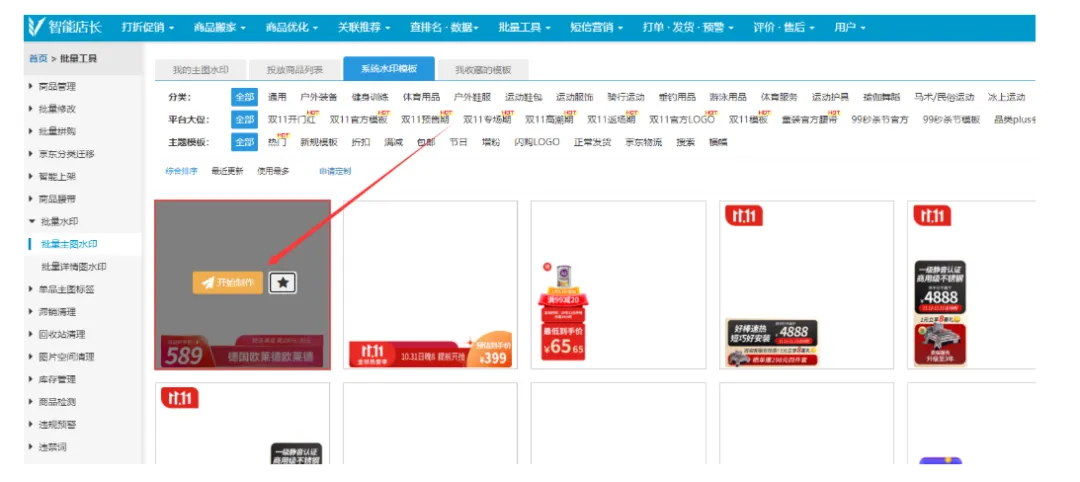Select 全部 in the 平台大促 filter row
The width and height of the screenshot is (1080, 482).
pyautogui.click(x=245, y=120)
